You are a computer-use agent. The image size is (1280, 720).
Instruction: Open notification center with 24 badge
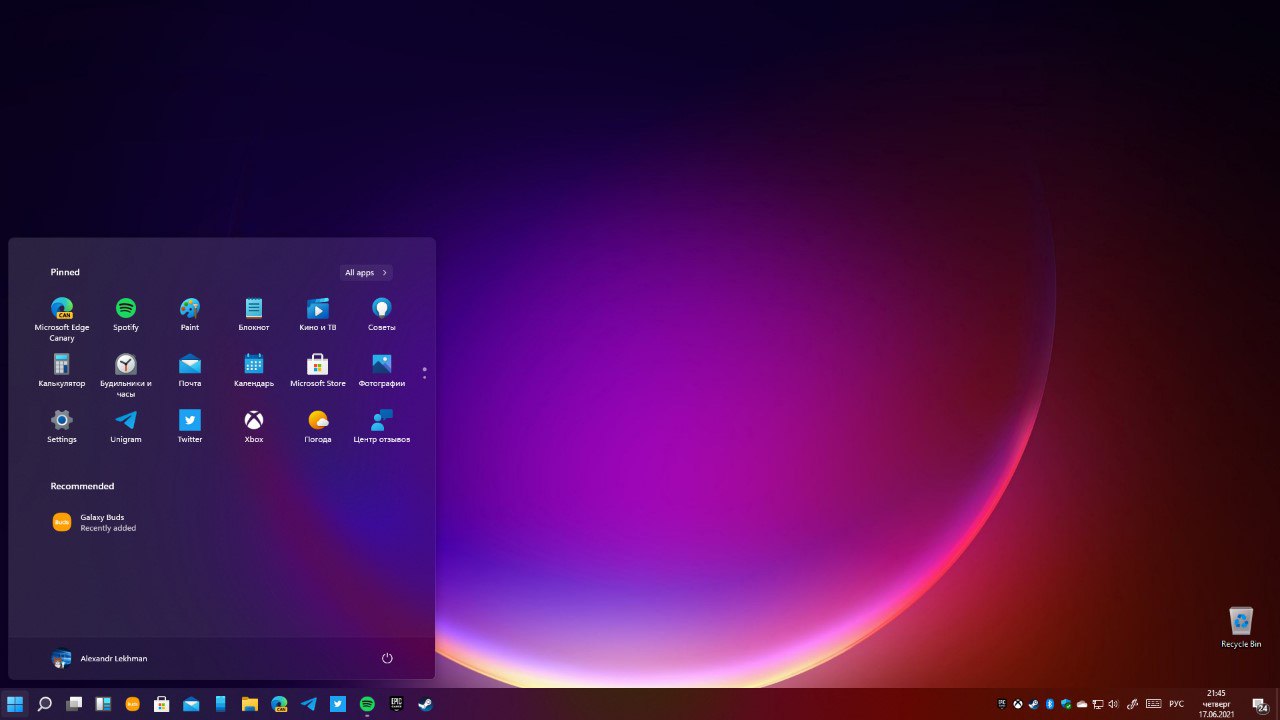coord(1260,705)
